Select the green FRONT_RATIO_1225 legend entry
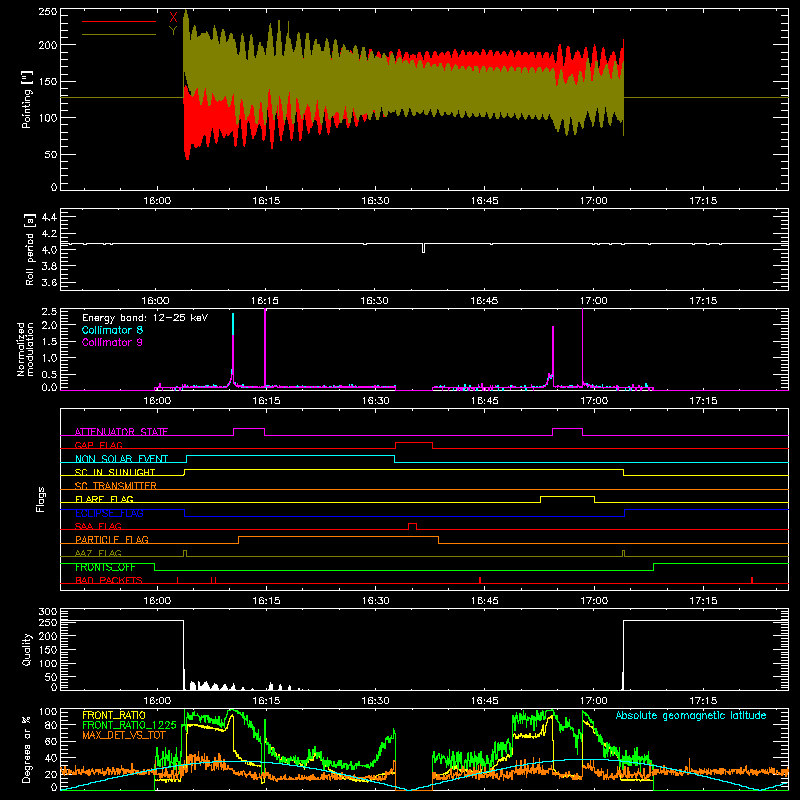800x800 pixels. [129, 725]
